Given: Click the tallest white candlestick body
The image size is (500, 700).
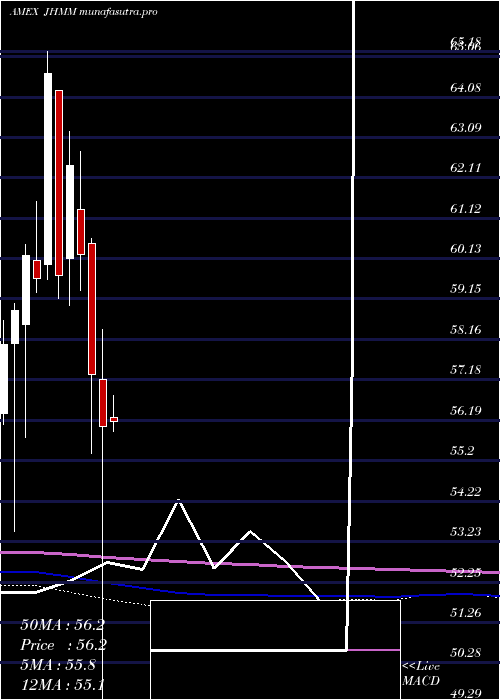Looking at the screenshot, I should (x=48, y=169).
